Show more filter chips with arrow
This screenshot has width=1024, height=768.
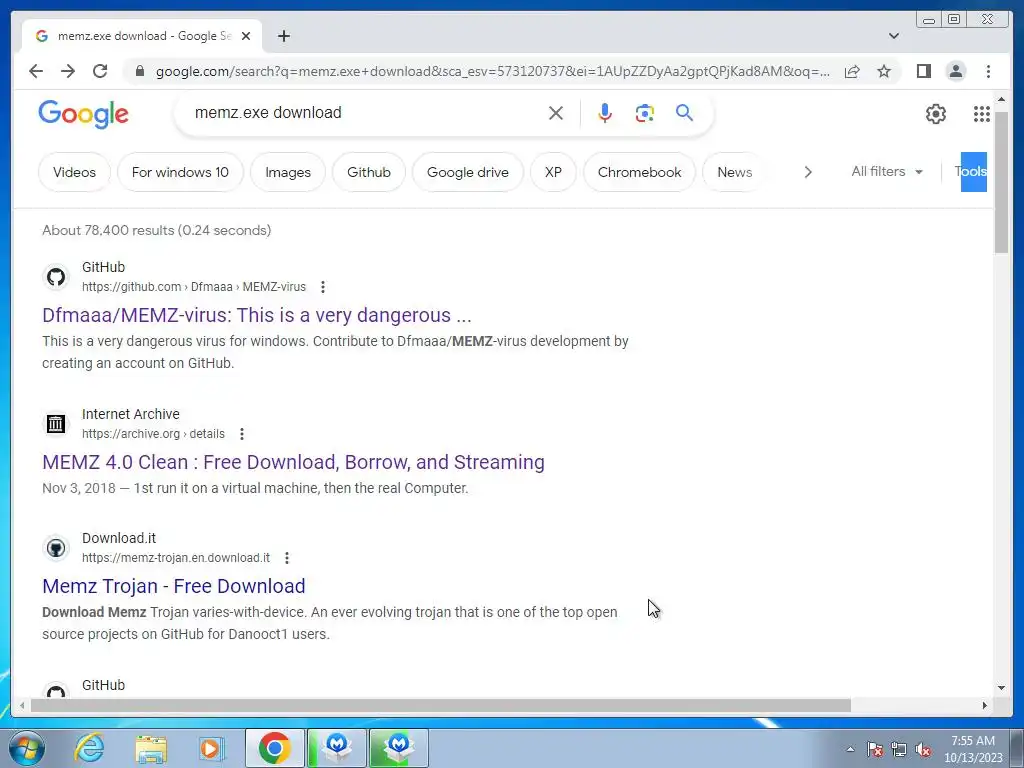tap(808, 172)
